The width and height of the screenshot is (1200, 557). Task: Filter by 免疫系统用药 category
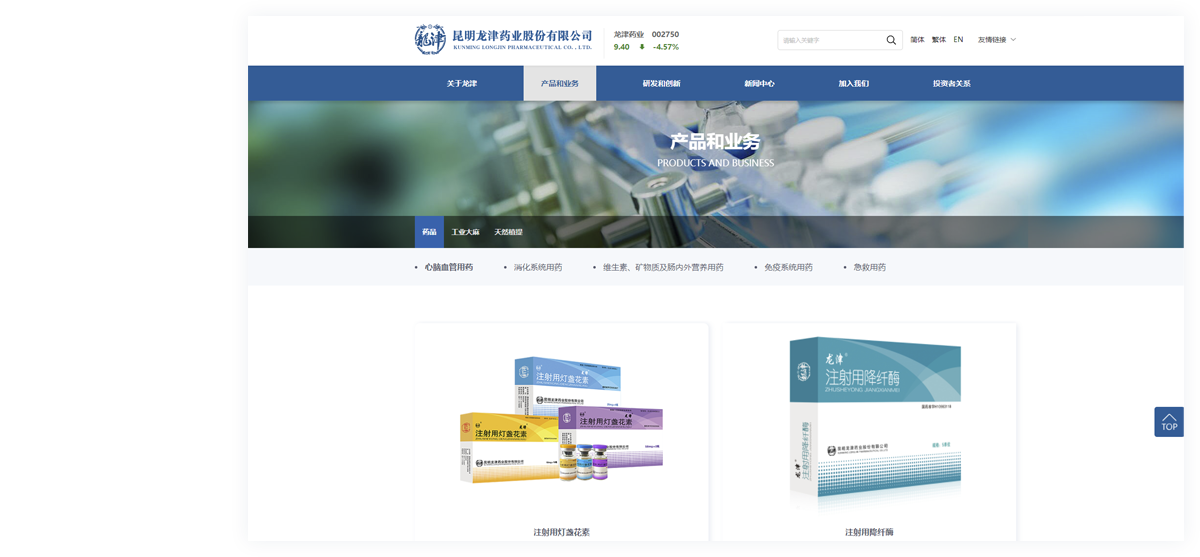[x=788, y=268]
